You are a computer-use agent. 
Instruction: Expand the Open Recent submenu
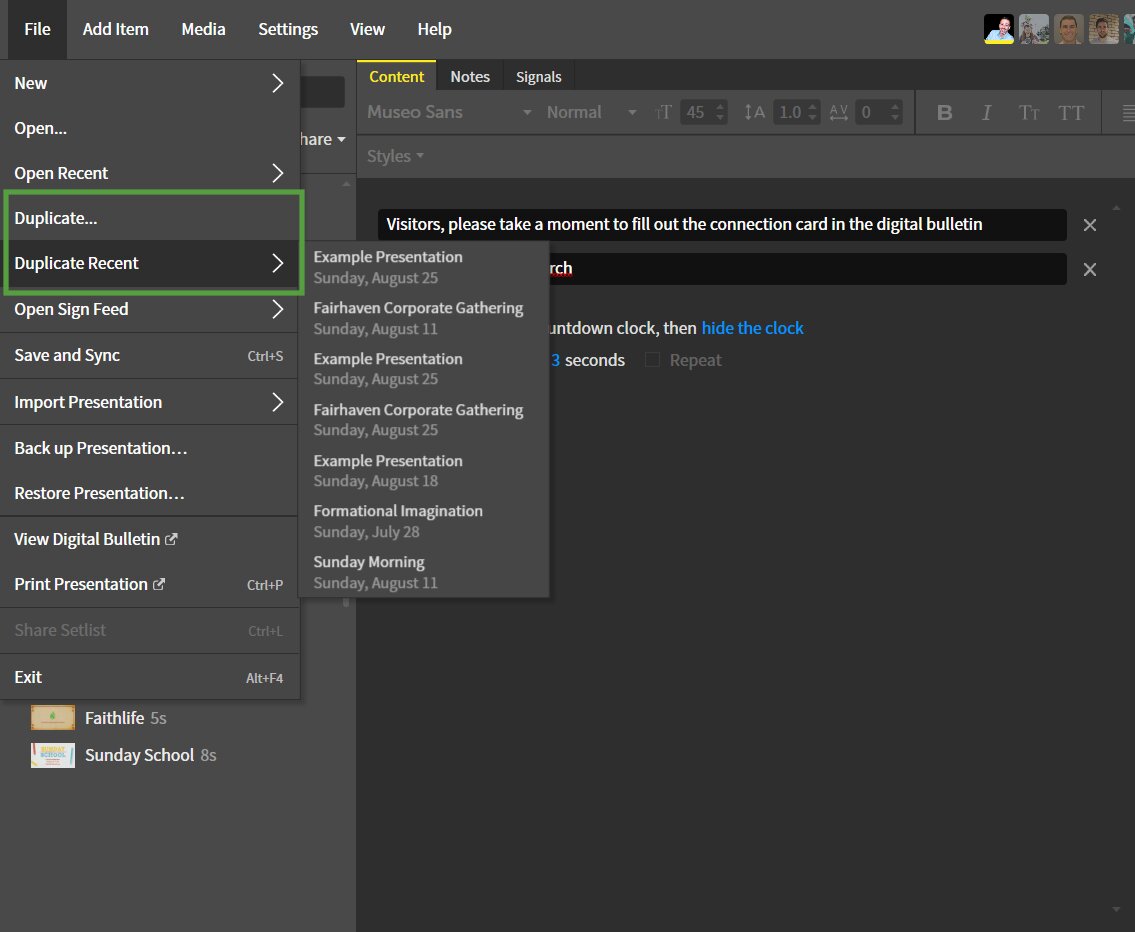(x=150, y=173)
